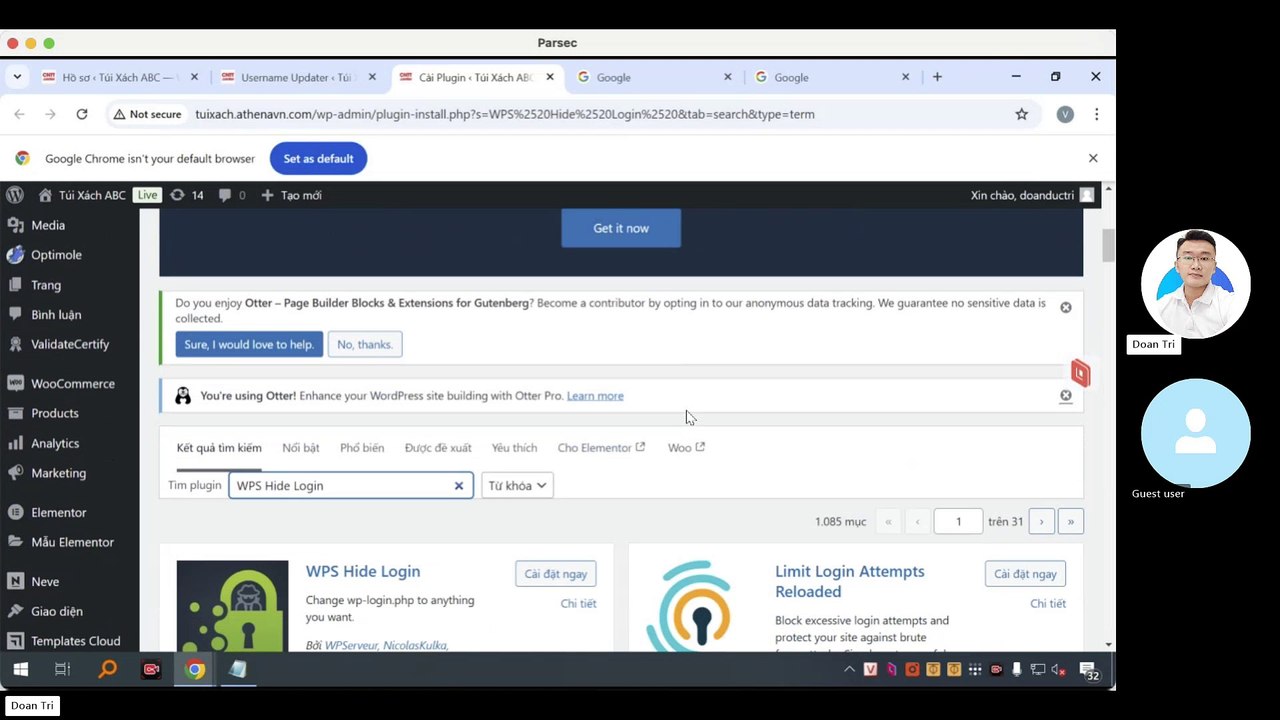1280x720 pixels.
Task: Set Chrome as default browser
Action: click(318, 158)
